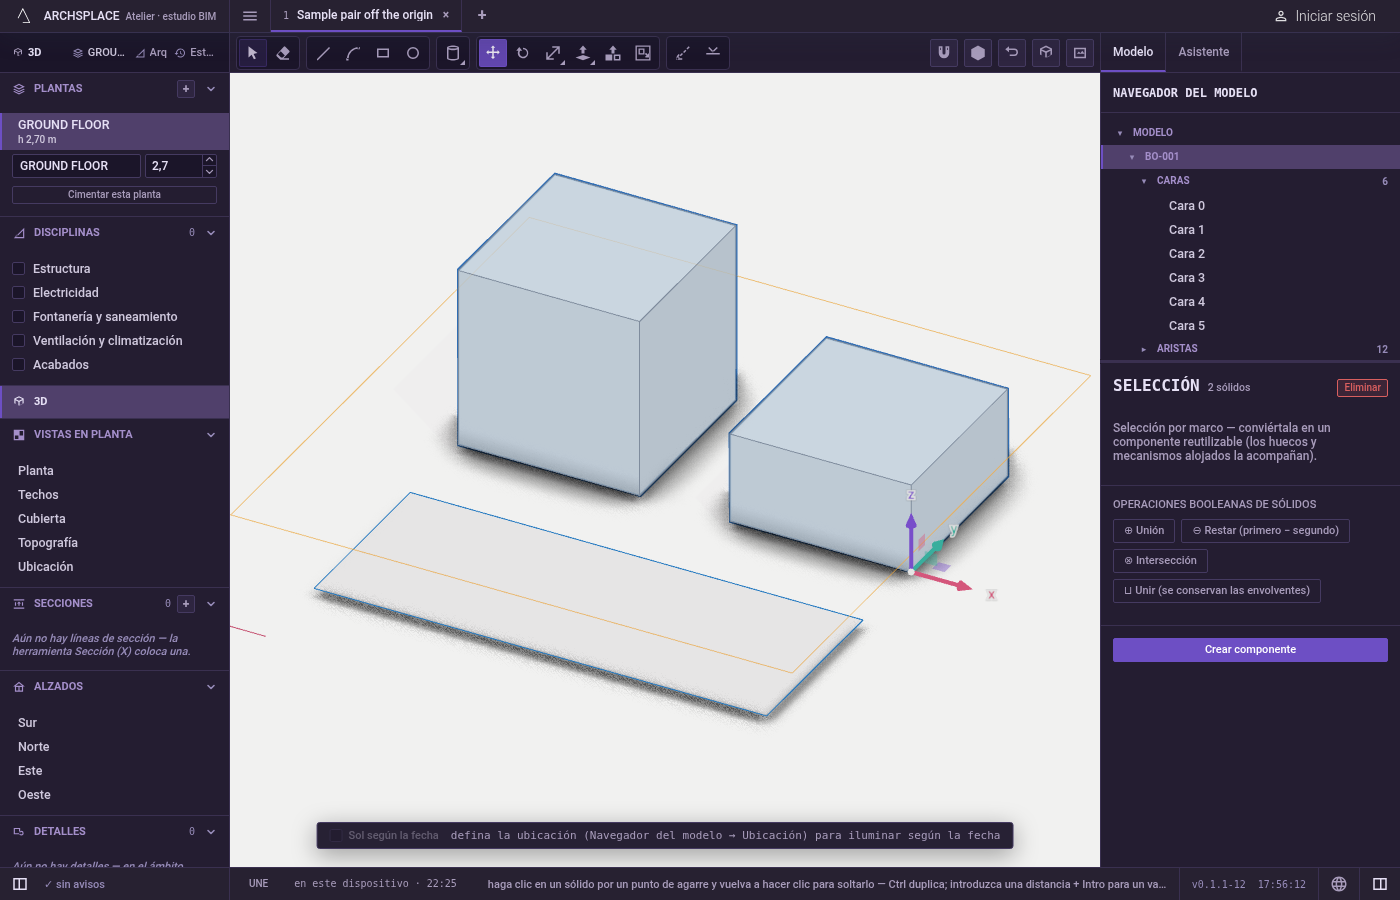Tick Ventilación y climatización checkbox
The image size is (1400, 900).
click(18, 341)
